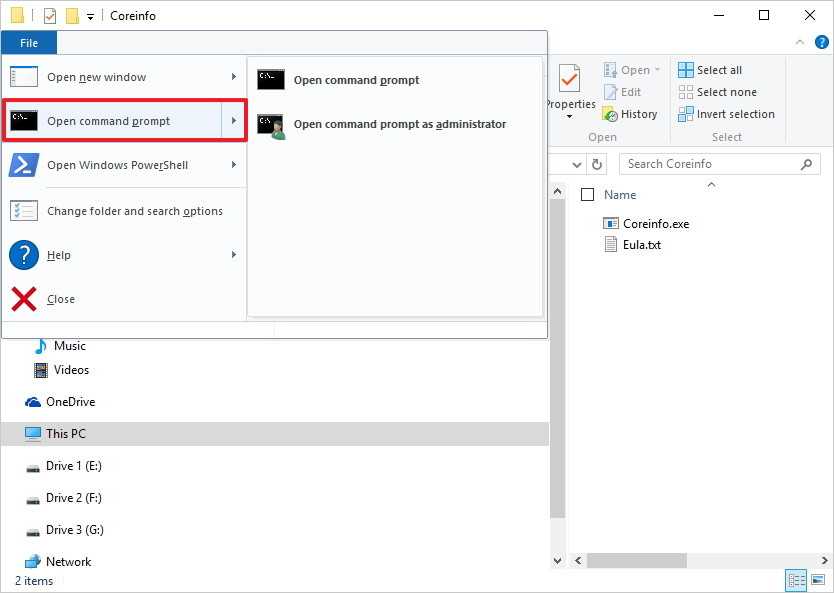The image size is (834, 593).
Task: Click the Search Coreinfo input field
Action: [x=710, y=164]
